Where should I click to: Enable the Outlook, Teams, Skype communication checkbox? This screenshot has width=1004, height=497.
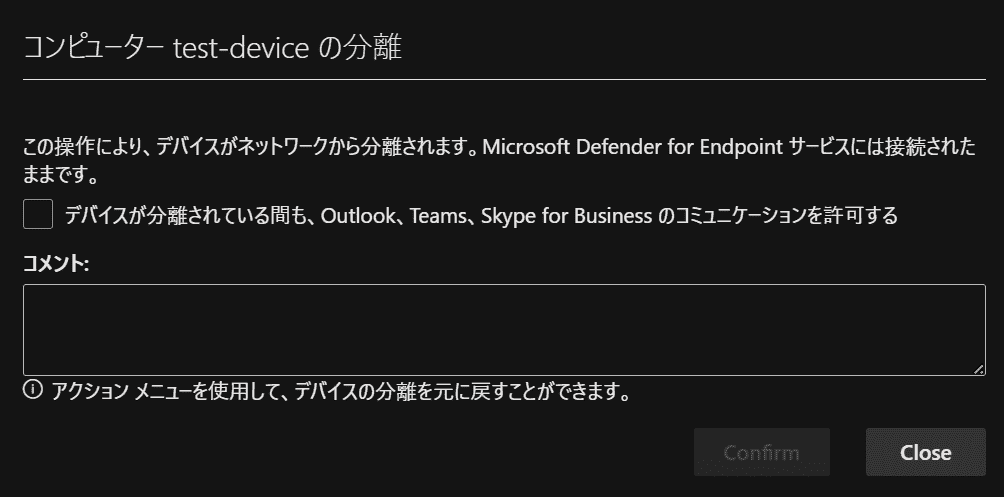[38, 214]
